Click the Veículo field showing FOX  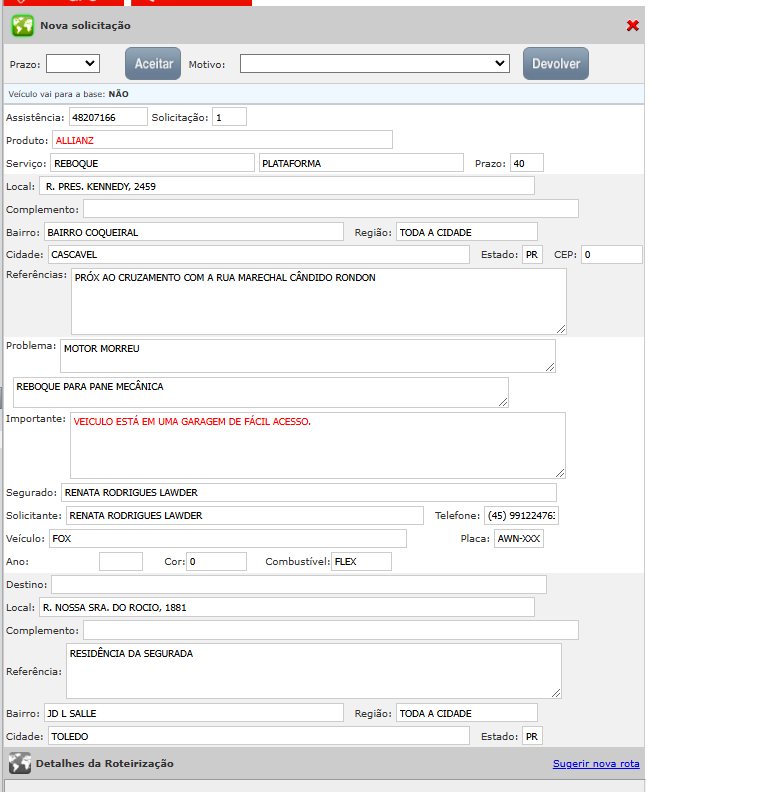pyautogui.click(x=228, y=538)
